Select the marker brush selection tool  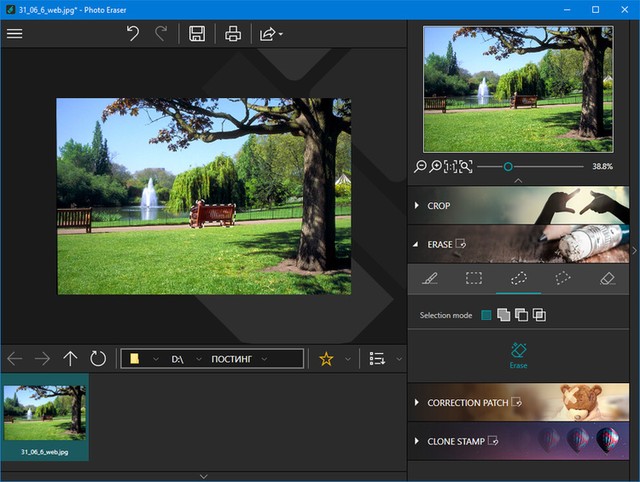(430, 279)
